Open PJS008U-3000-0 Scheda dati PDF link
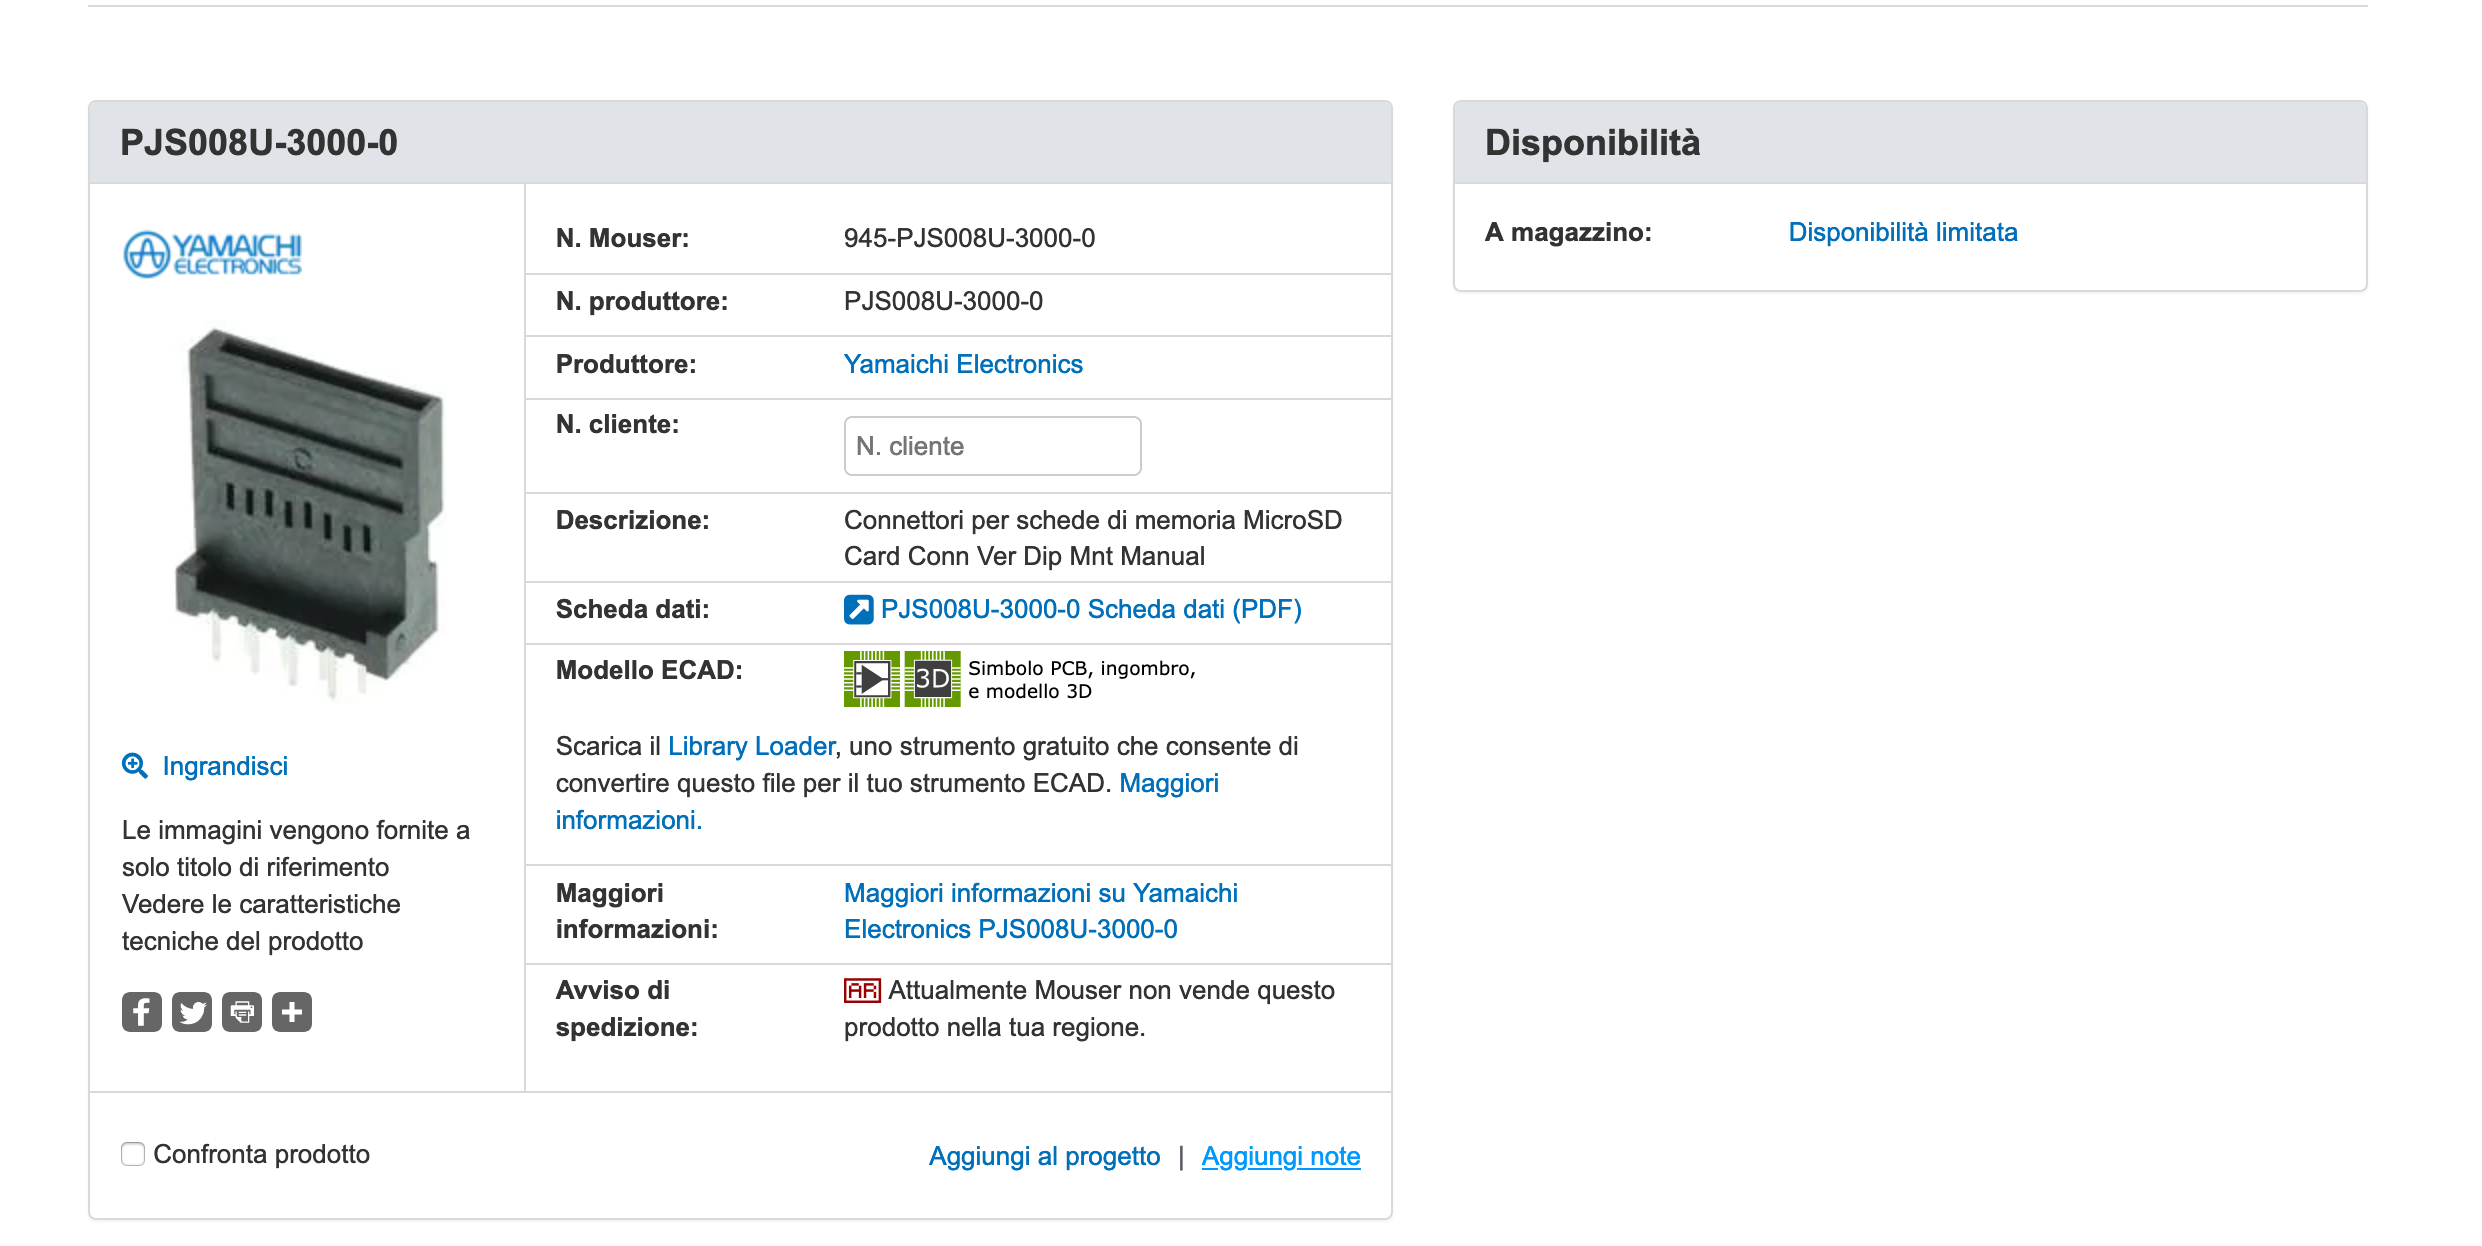The width and height of the screenshot is (2482, 1246). [1091, 609]
